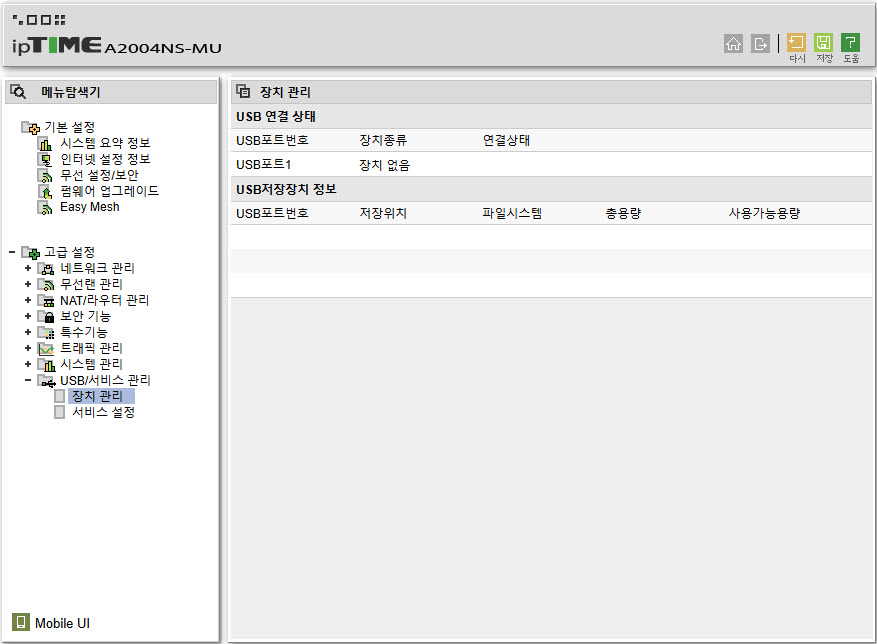Open 인터넷 설정 정보 menu item
The width and height of the screenshot is (877, 644).
[105, 159]
